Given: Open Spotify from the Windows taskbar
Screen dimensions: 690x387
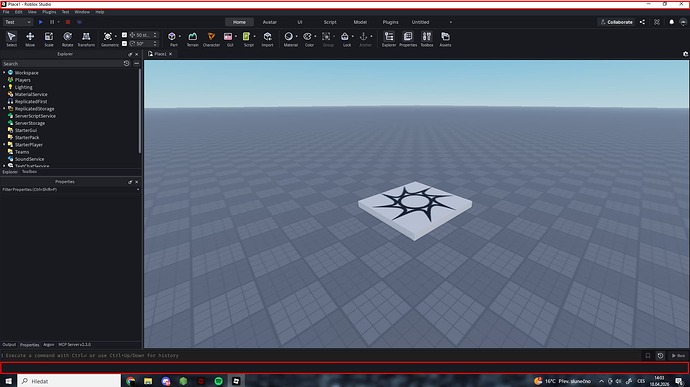Looking at the screenshot, I should (x=219, y=381).
